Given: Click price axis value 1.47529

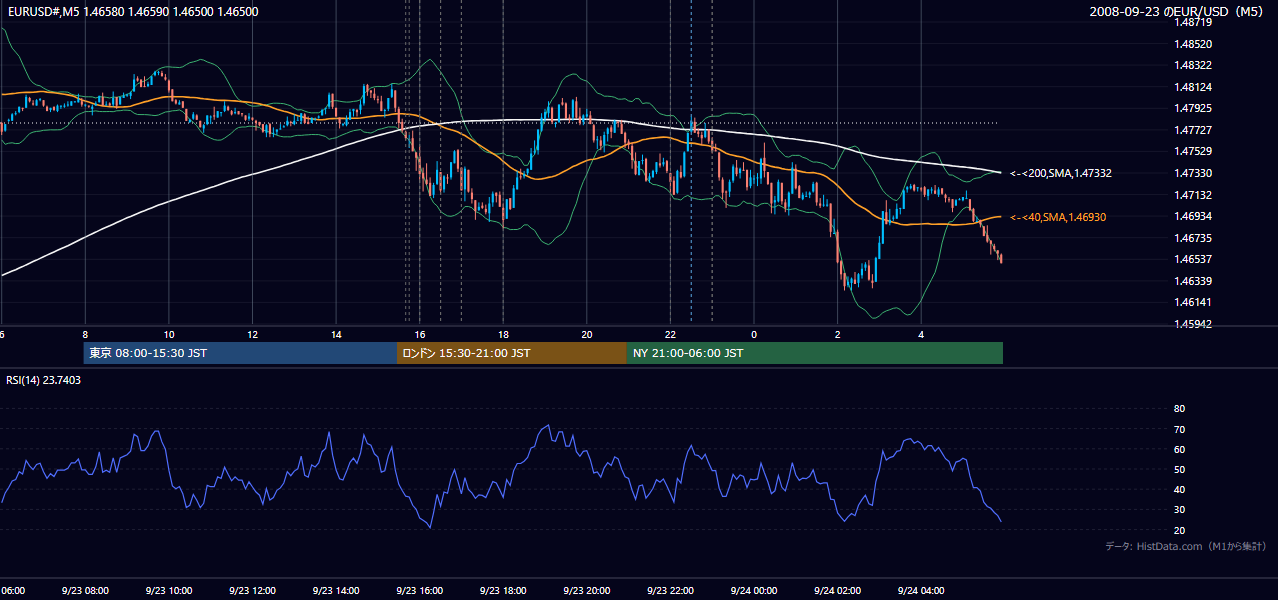Looking at the screenshot, I should click(x=1193, y=151).
